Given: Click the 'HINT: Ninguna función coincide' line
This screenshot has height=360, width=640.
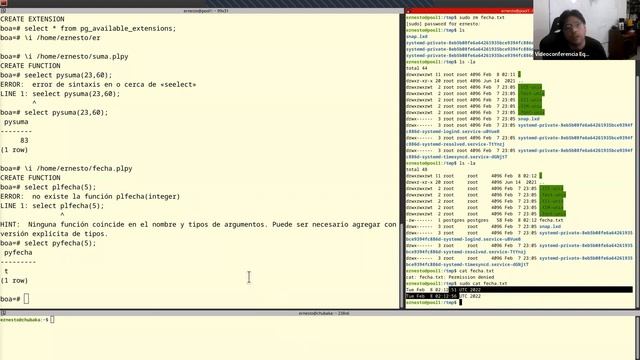Looking at the screenshot, I should click(x=198, y=224).
